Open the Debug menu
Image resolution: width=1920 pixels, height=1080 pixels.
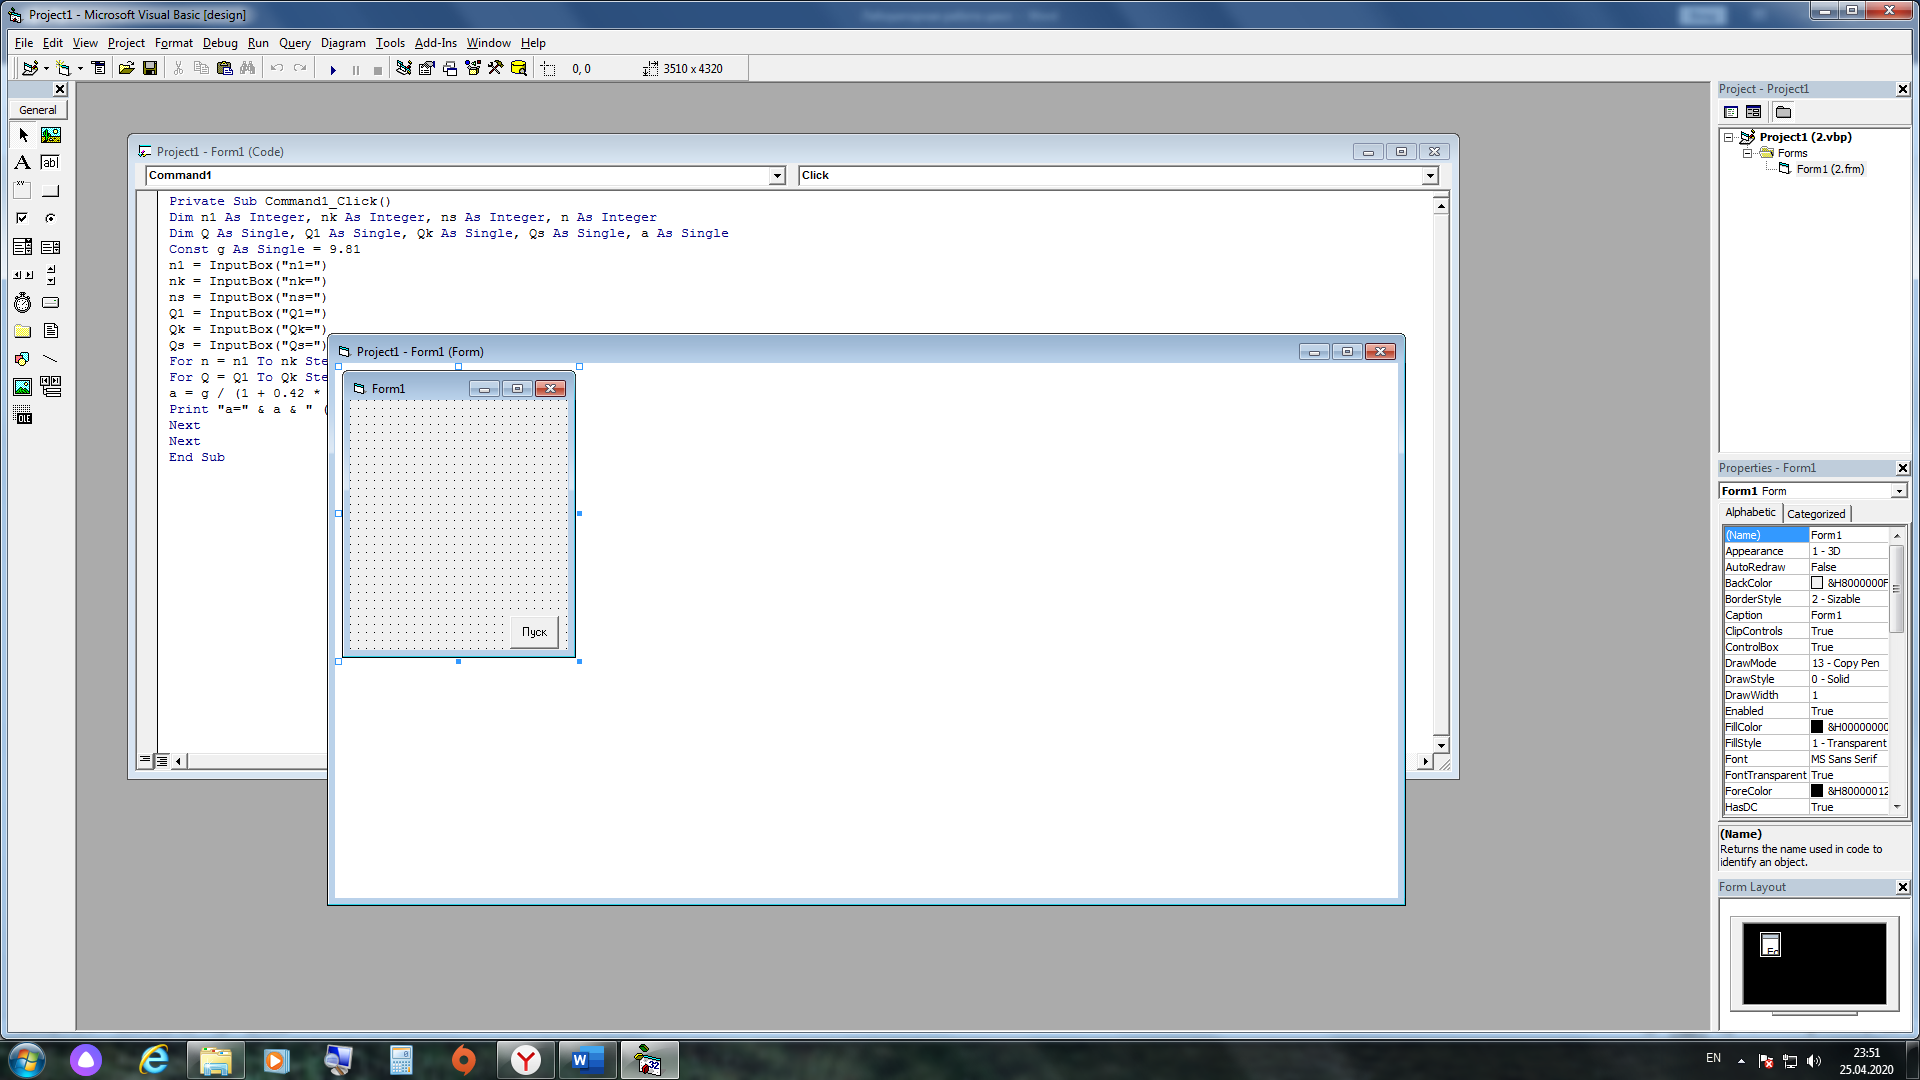point(220,43)
